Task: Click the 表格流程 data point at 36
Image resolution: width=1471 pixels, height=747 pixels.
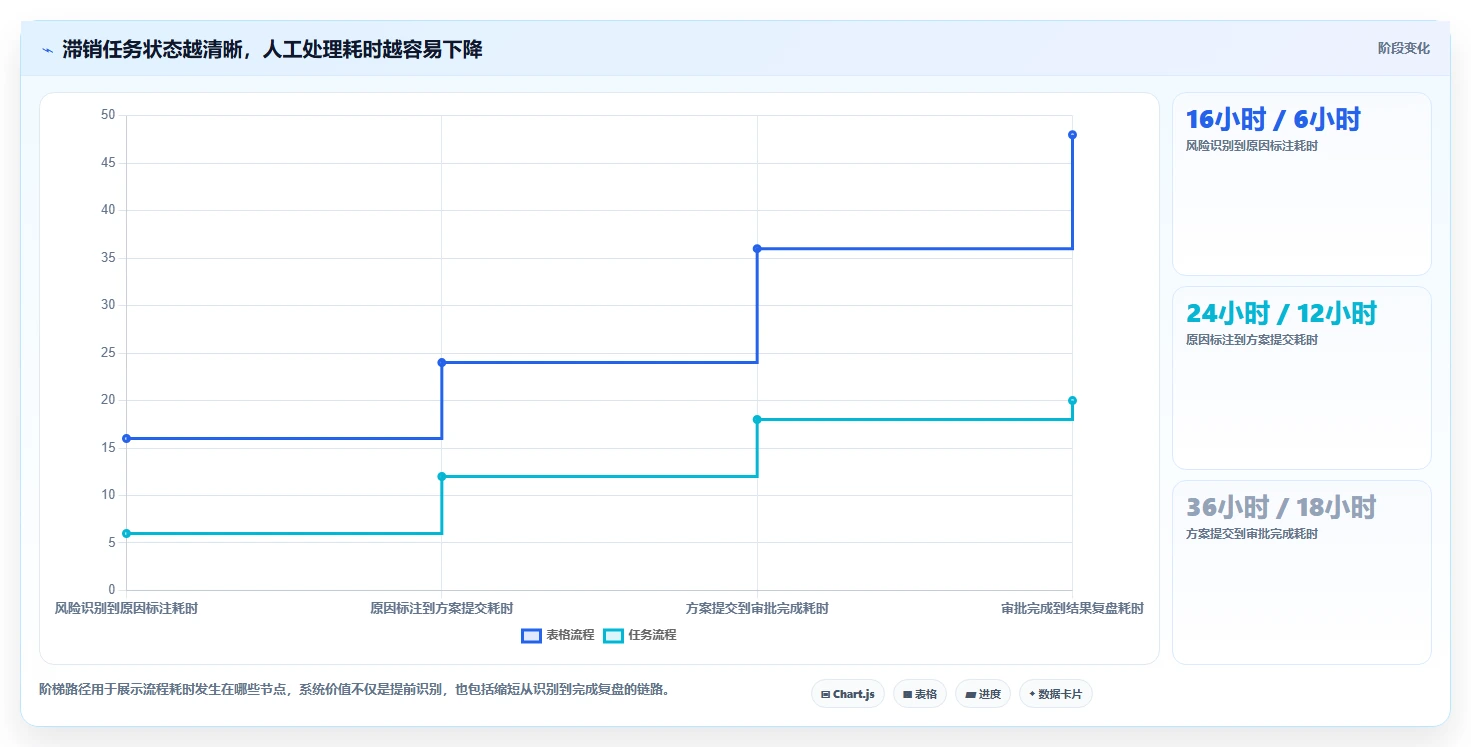Action: [x=757, y=248]
